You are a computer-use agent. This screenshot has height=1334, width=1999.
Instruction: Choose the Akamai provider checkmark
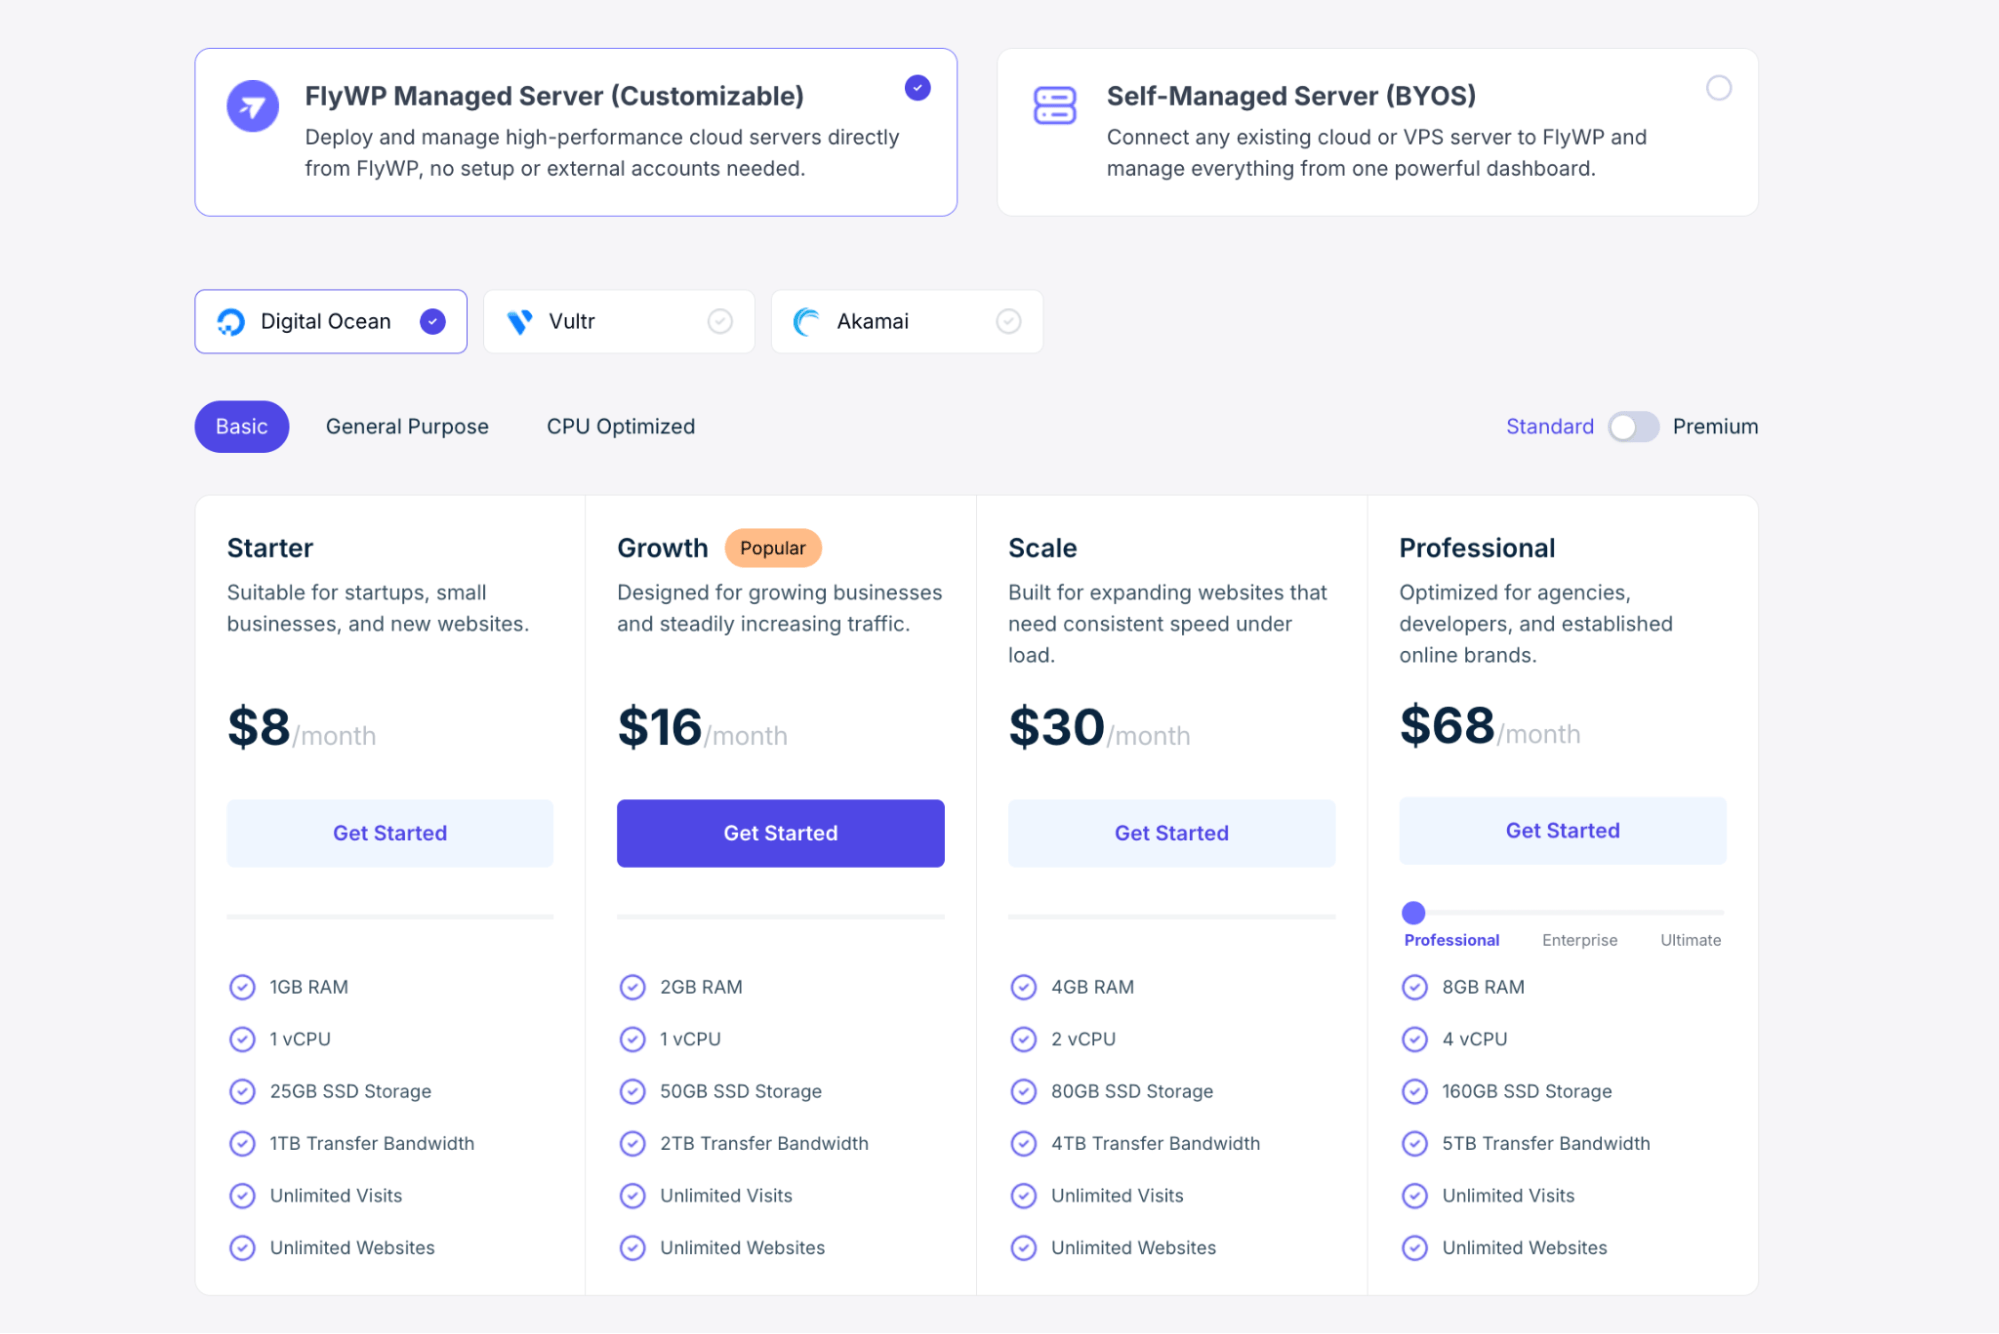click(x=1008, y=322)
